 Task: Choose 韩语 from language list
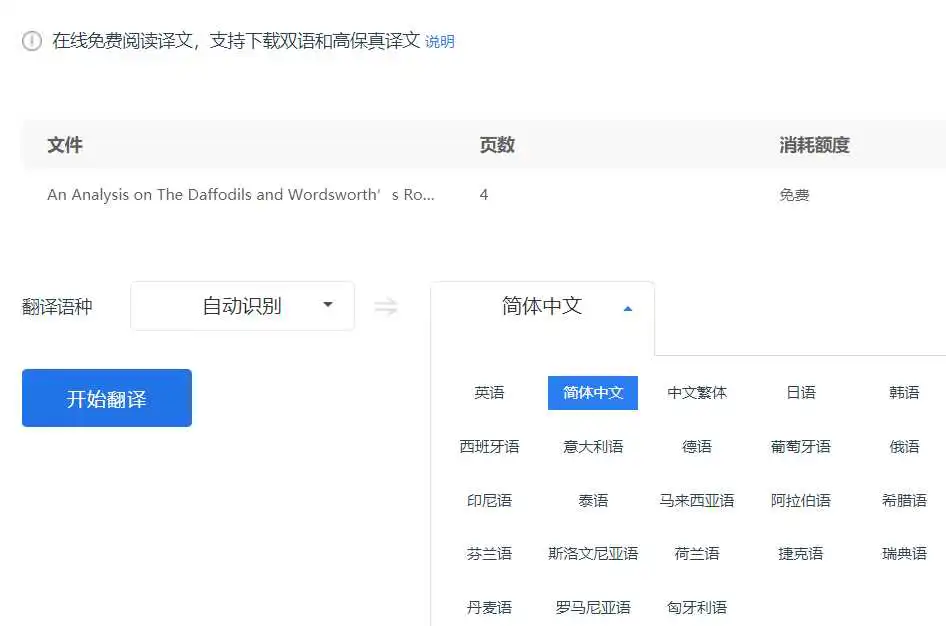point(904,393)
